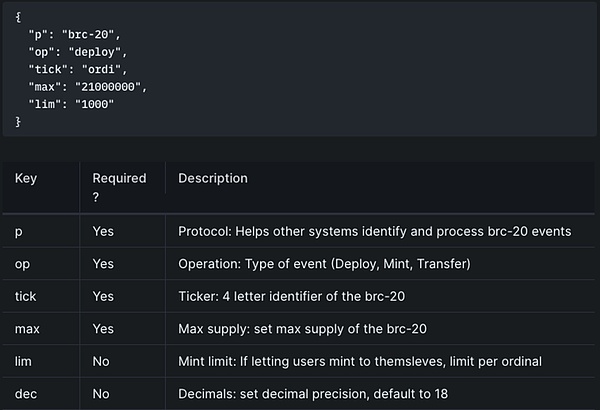Select the "lim" key cell in table

tap(25, 361)
